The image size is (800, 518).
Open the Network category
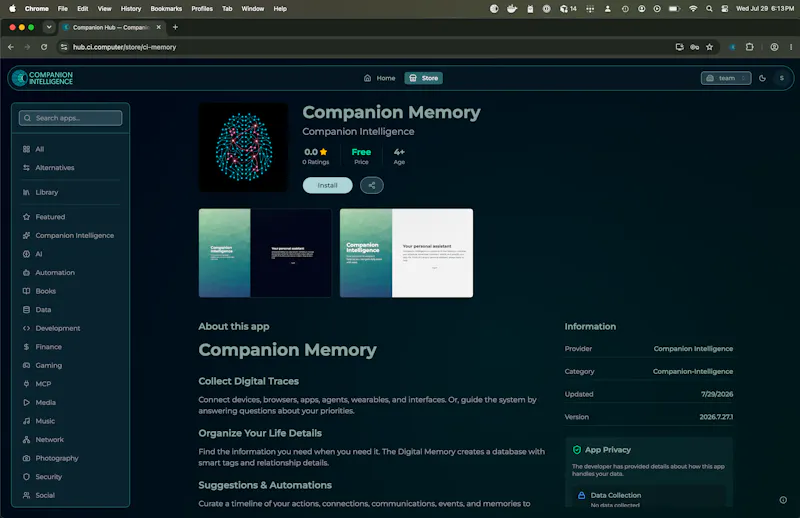[x=70, y=439]
